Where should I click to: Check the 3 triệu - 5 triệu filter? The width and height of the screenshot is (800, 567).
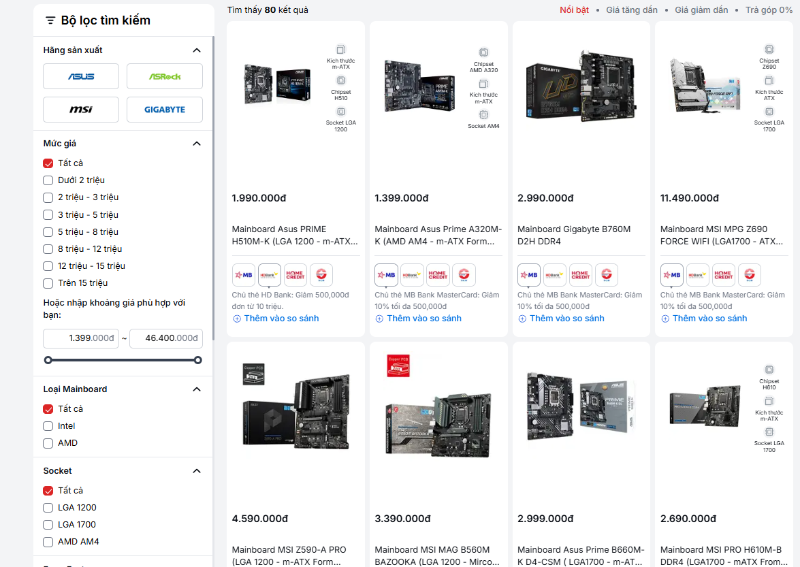point(48,215)
